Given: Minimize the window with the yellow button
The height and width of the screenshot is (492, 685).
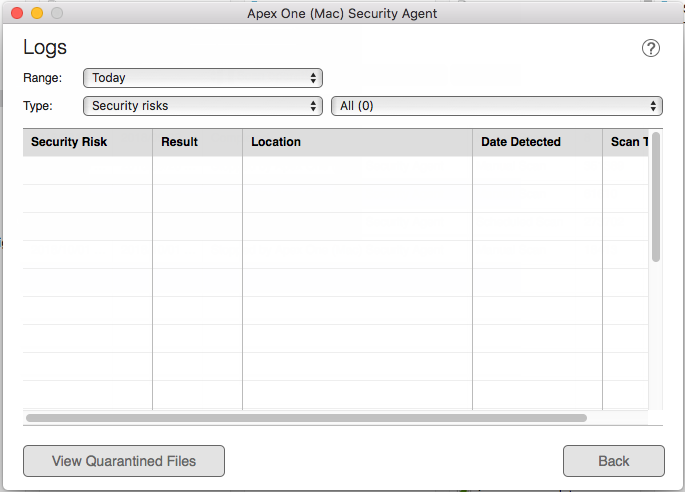Looking at the screenshot, I should point(36,14).
